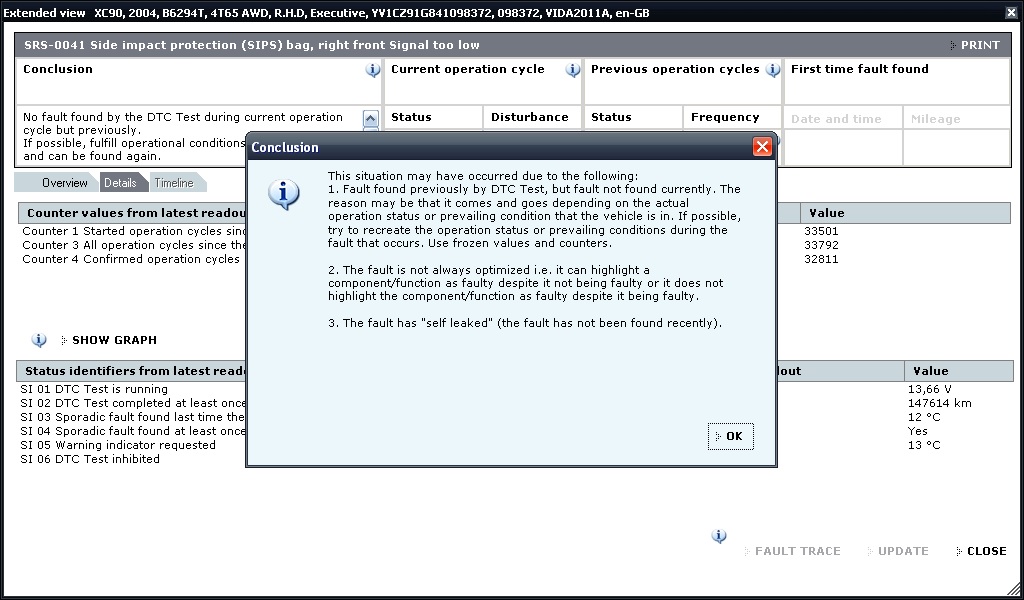
Task: Close the Extended view window
Action: [x=1011, y=13]
